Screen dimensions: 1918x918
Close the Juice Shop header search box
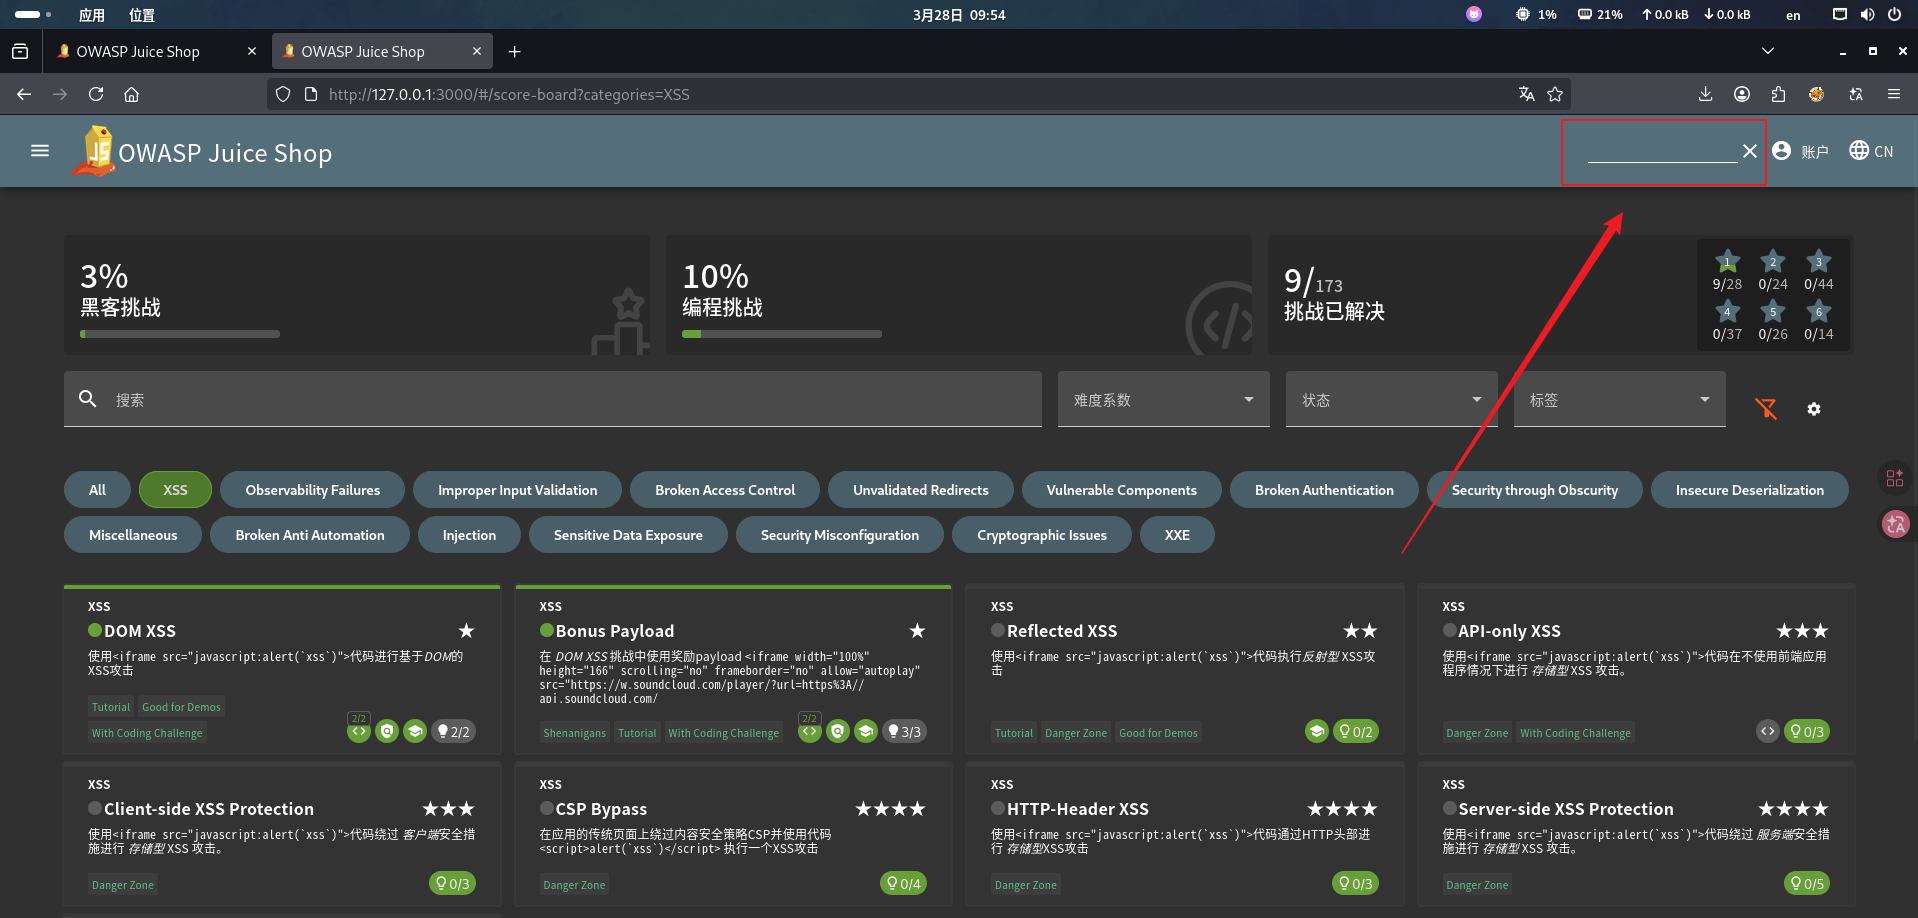(1749, 151)
